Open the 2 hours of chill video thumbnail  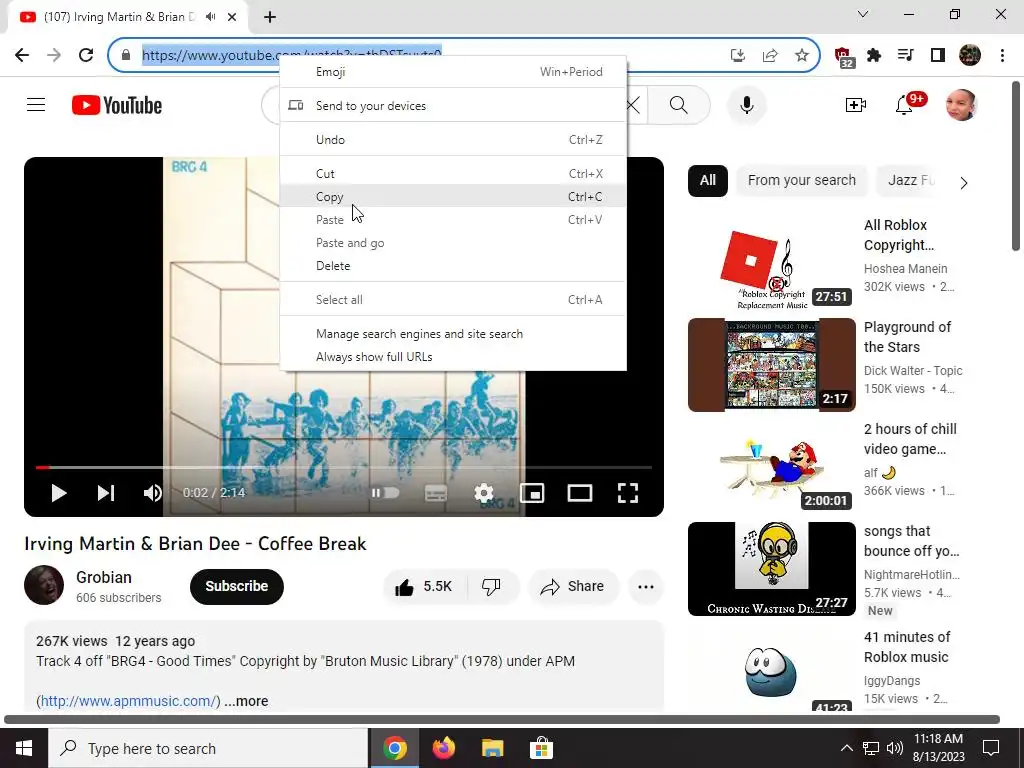pos(771,467)
